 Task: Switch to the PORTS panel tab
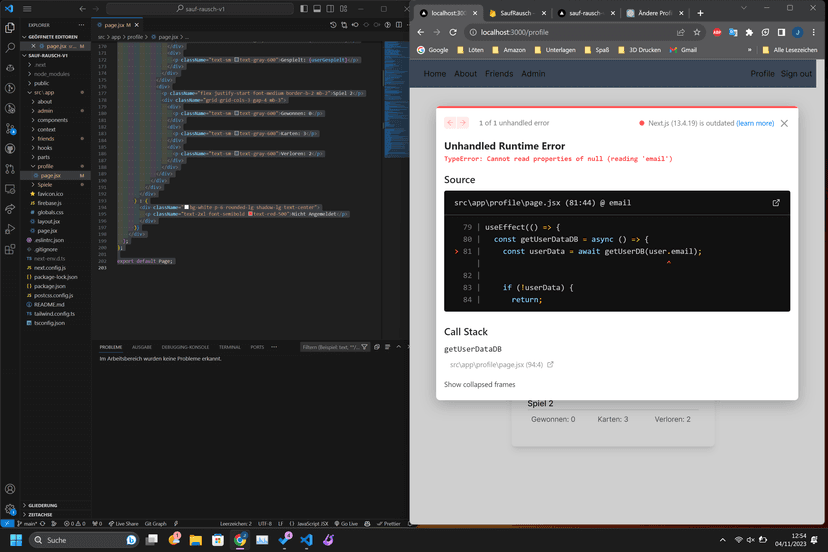point(257,347)
